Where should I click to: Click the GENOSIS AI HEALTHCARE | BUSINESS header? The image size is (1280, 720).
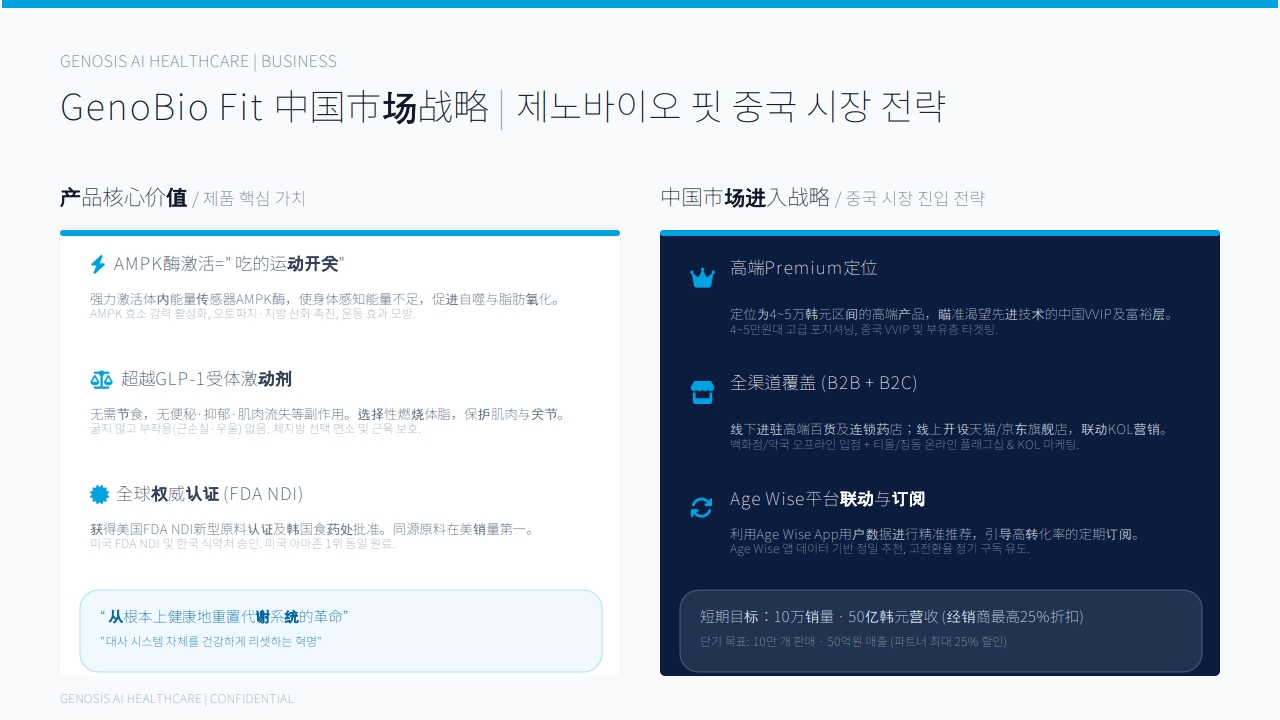(x=198, y=61)
